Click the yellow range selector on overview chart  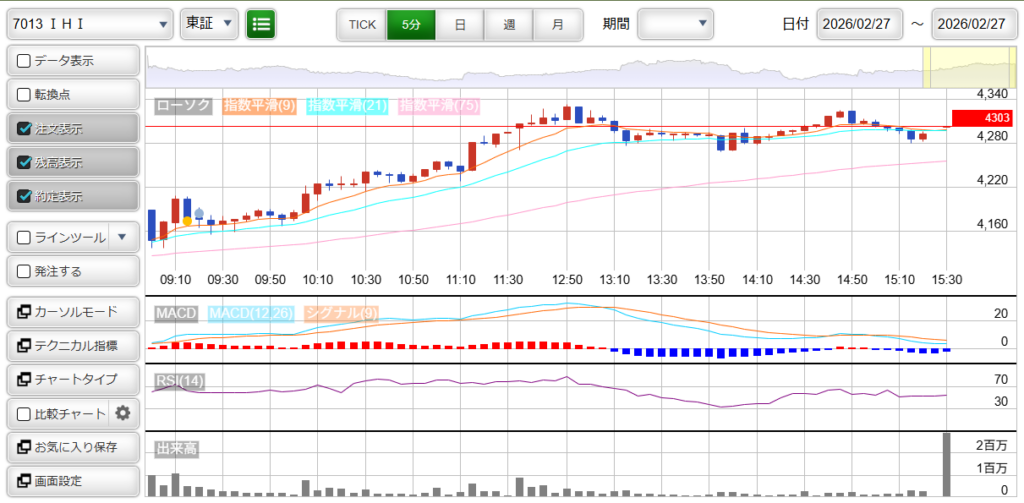(940, 67)
